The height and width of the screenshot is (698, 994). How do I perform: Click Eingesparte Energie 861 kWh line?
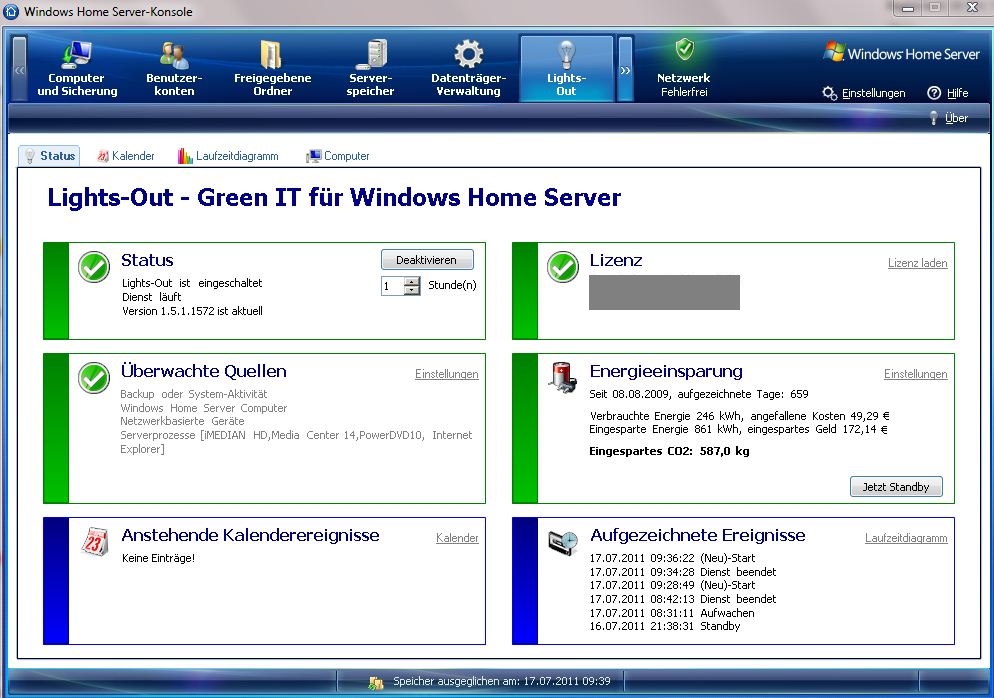pyautogui.click(x=739, y=429)
